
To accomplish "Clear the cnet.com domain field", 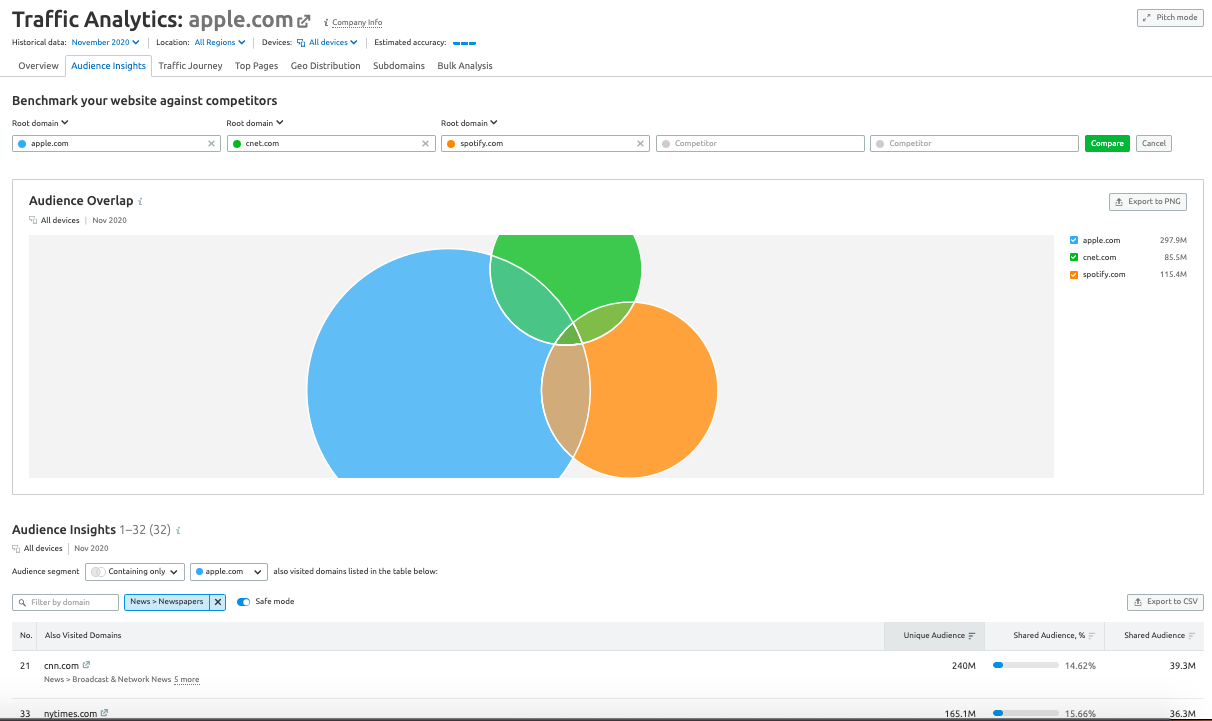I will (426, 144).
